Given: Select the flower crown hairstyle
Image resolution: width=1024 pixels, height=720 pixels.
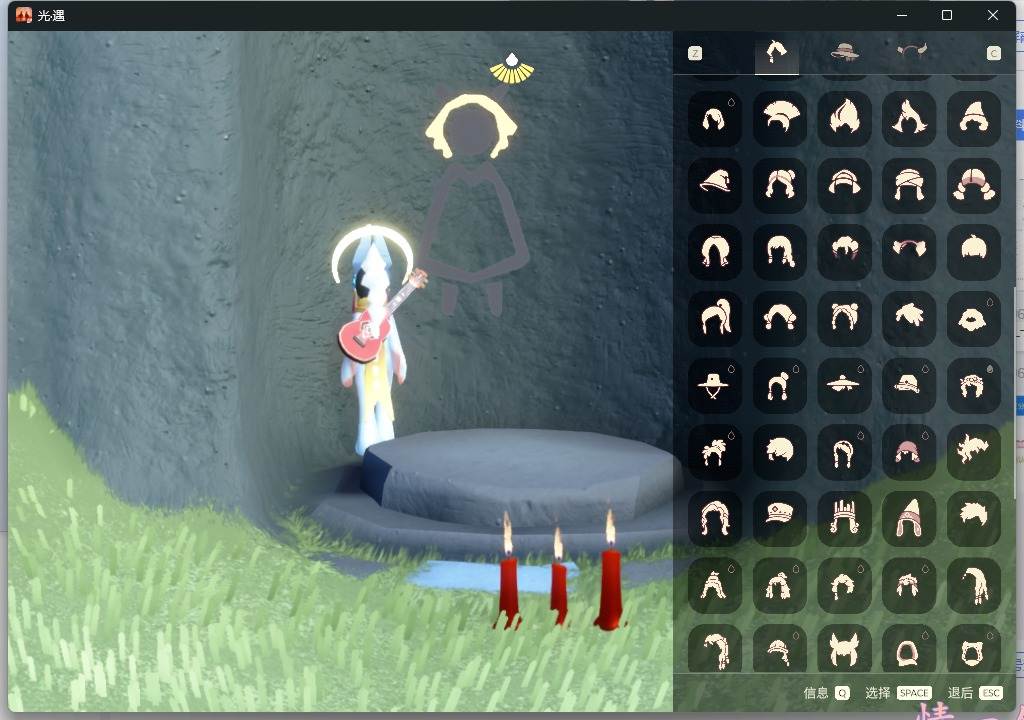Looking at the screenshot, I should 974,385.
